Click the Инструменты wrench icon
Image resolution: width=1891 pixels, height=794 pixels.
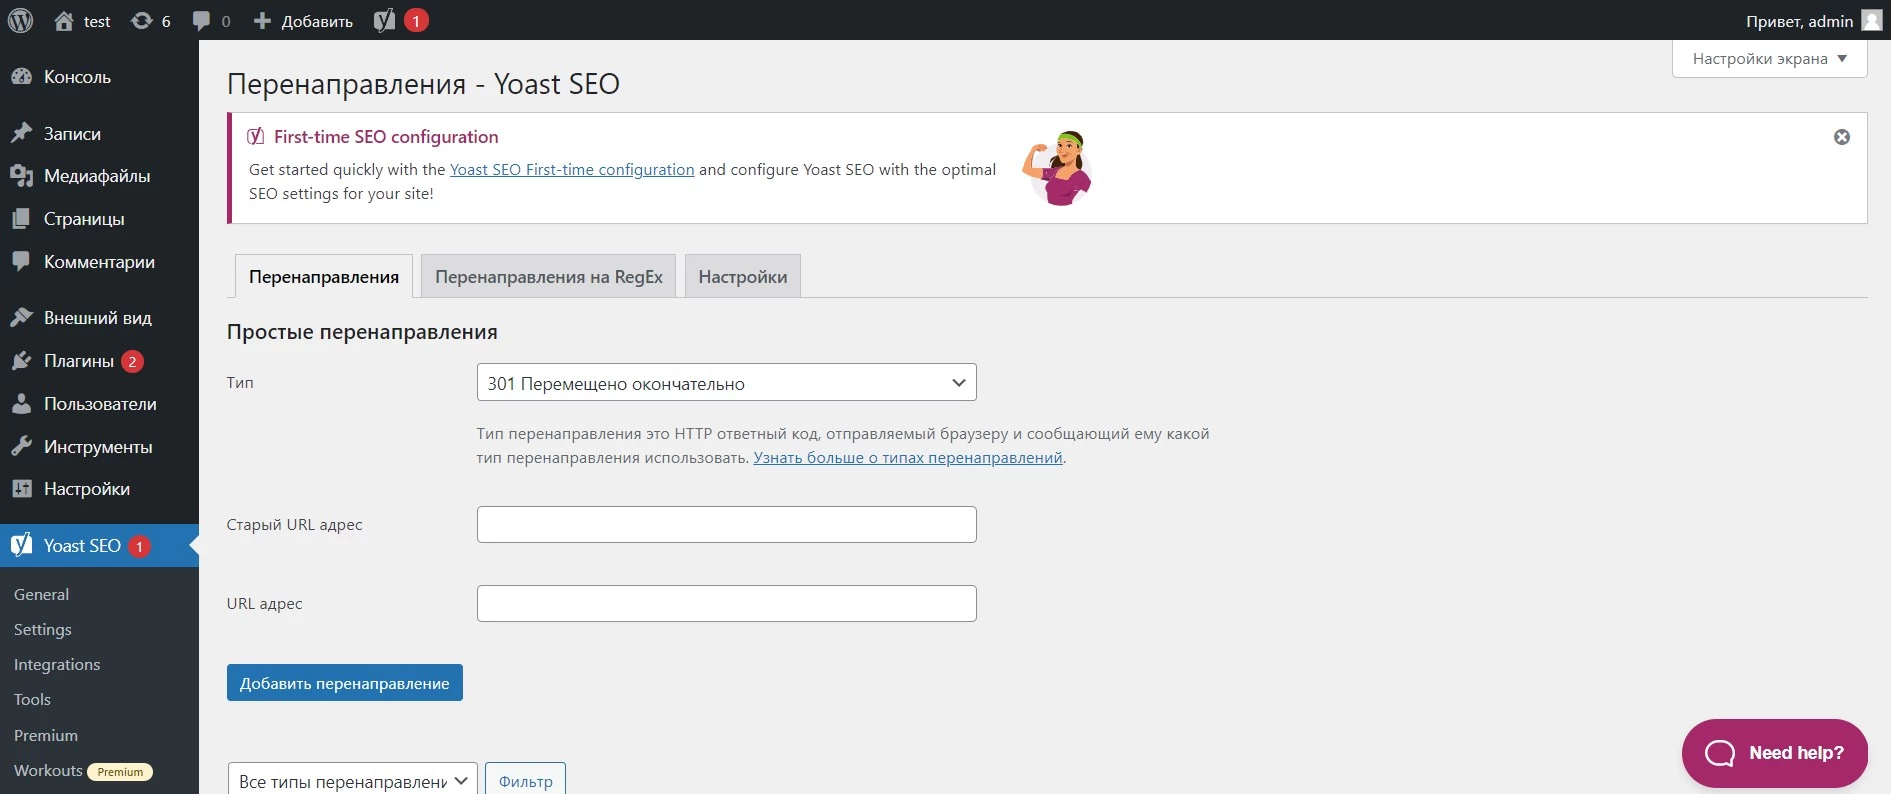[21, 446]
